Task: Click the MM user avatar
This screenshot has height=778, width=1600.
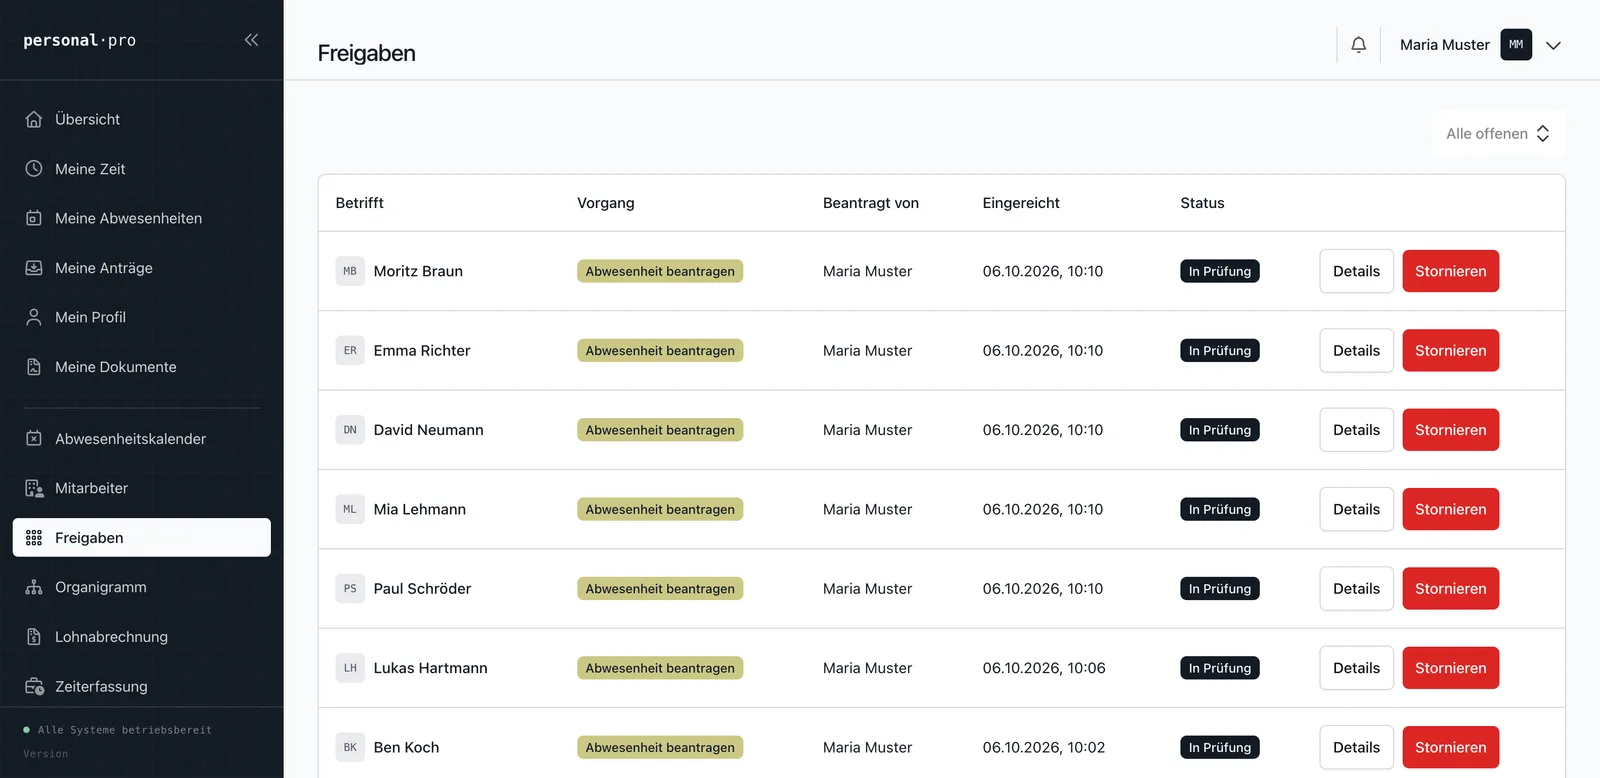Action: tap(1516, 45)
